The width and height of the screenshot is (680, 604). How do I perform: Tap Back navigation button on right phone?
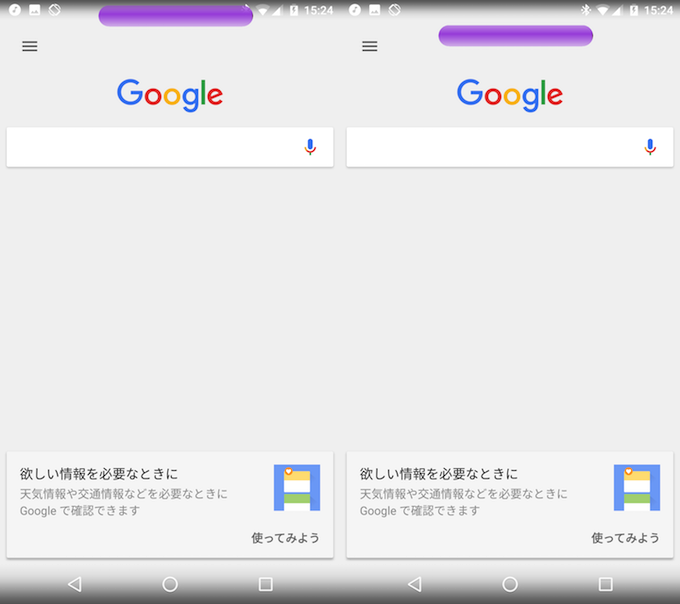(x=415, y=584)
